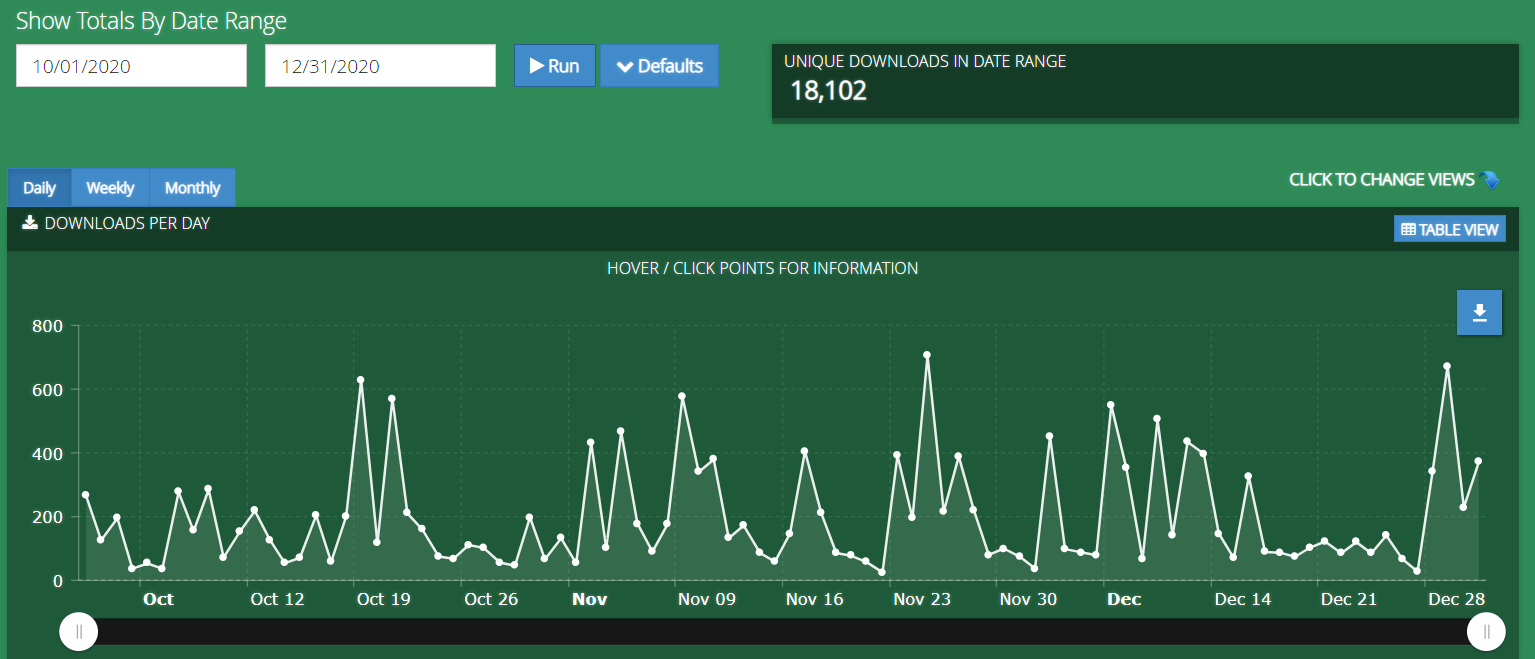Click the late December peak data point
The height and width of the screenshot is (659, 1535).
(1447, 366)
